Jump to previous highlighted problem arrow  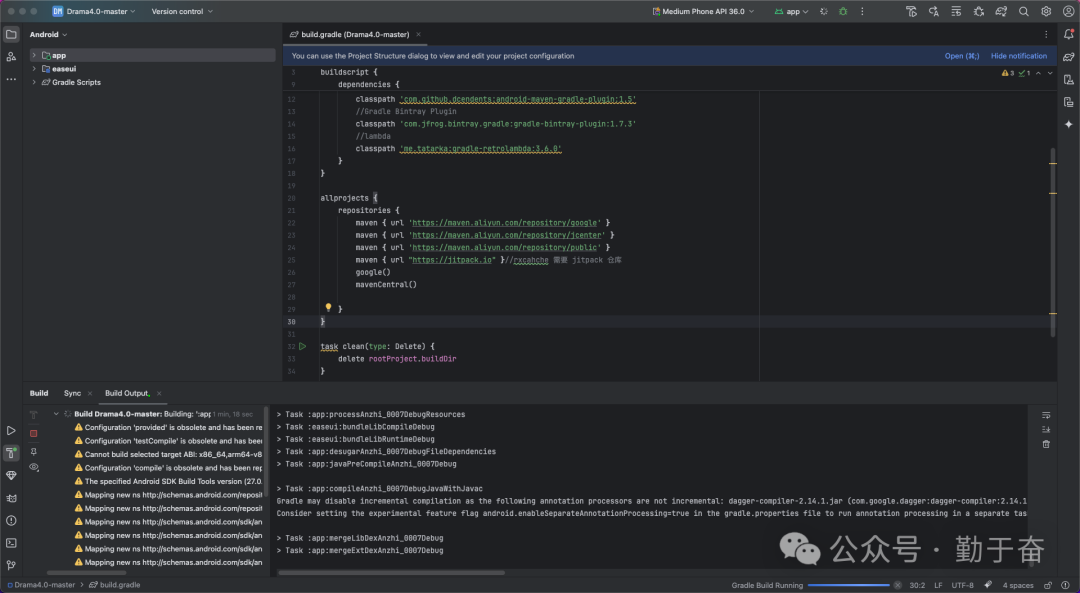pyautogui.click(x=1038, y=73)
